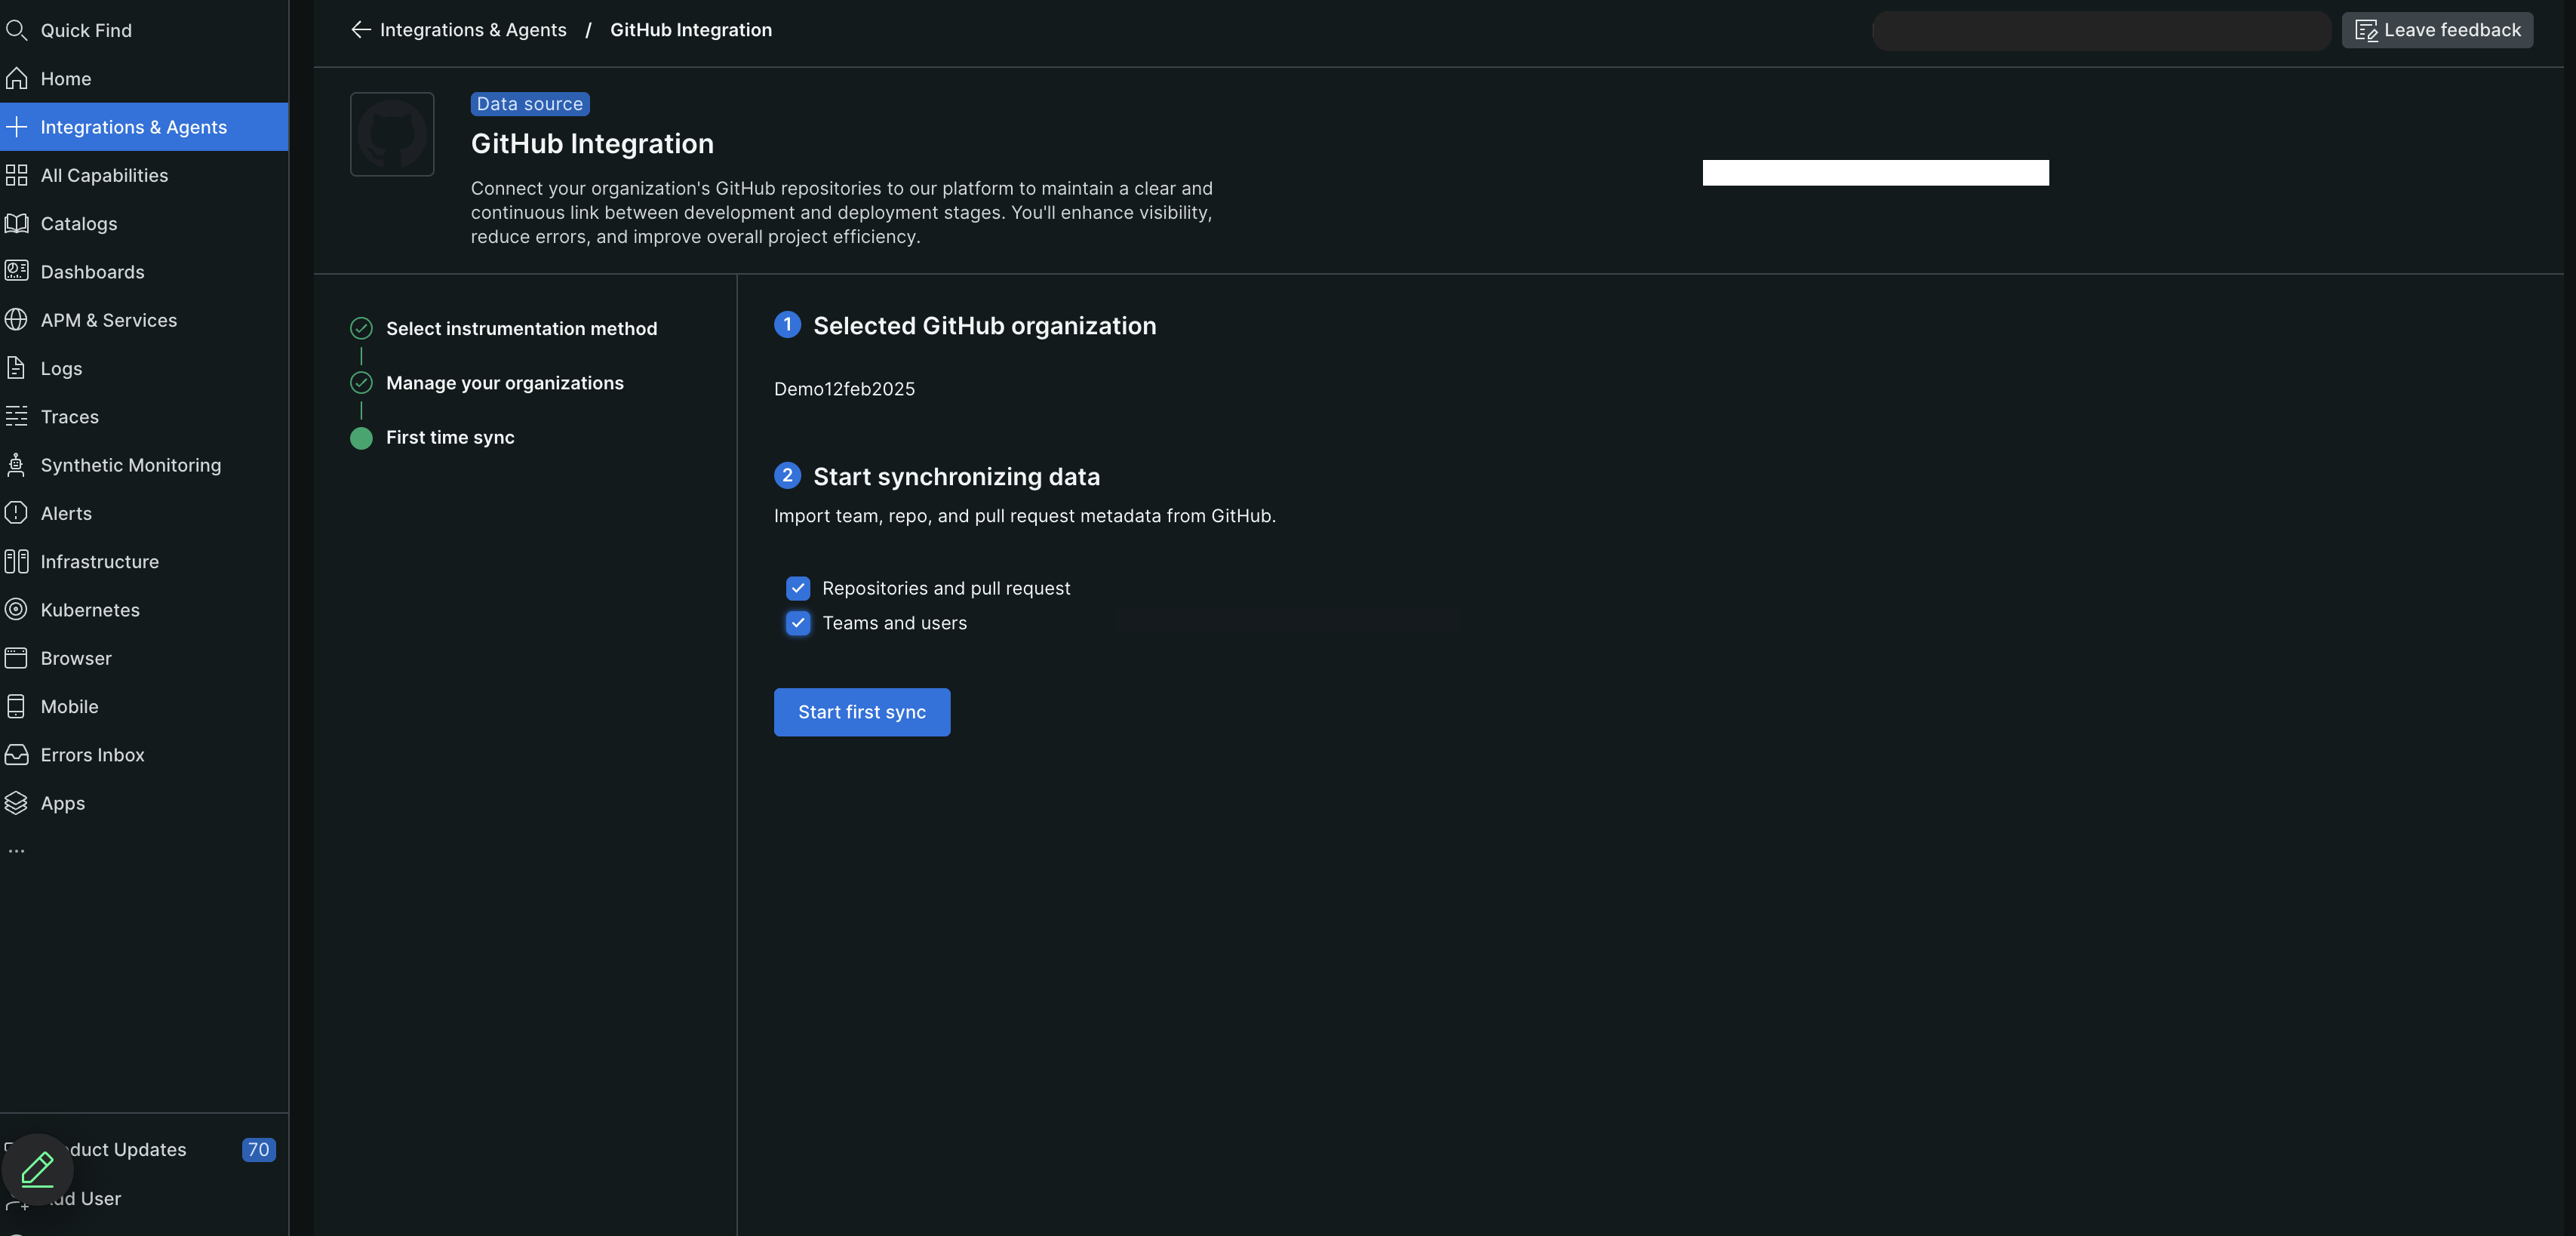Open APM & Services
2576x1236 pixels.
109,320
